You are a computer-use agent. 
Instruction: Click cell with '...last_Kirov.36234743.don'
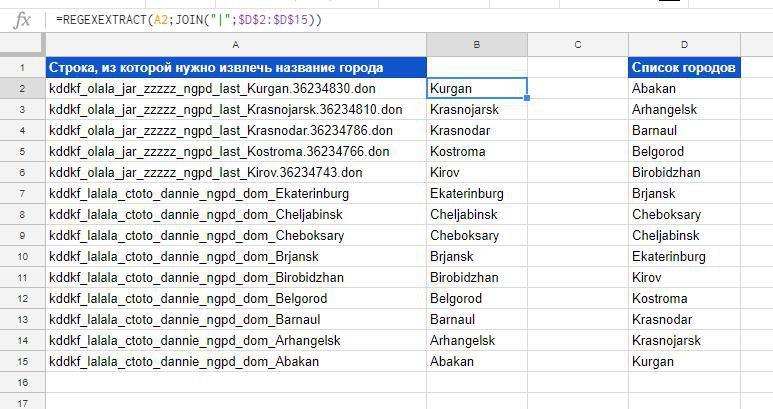pyautogui.click(x=236, y=172)
